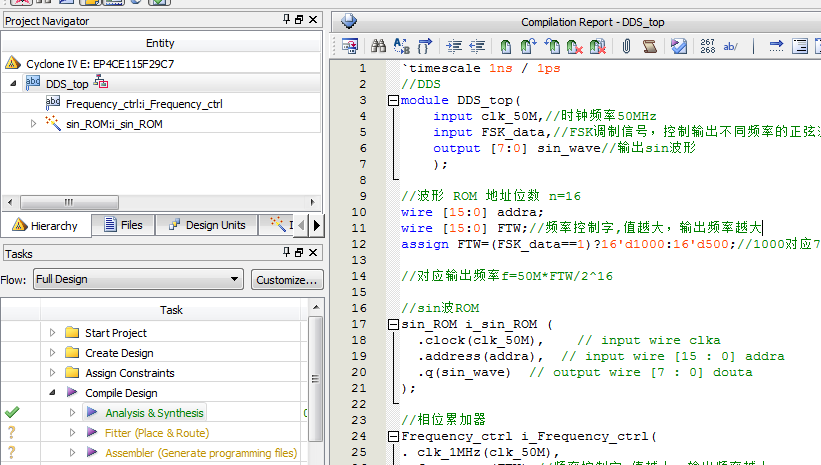The height and width of the screenshot is (465, 821).
Task: Expand the Assembler task
Action: coord(72,452)
